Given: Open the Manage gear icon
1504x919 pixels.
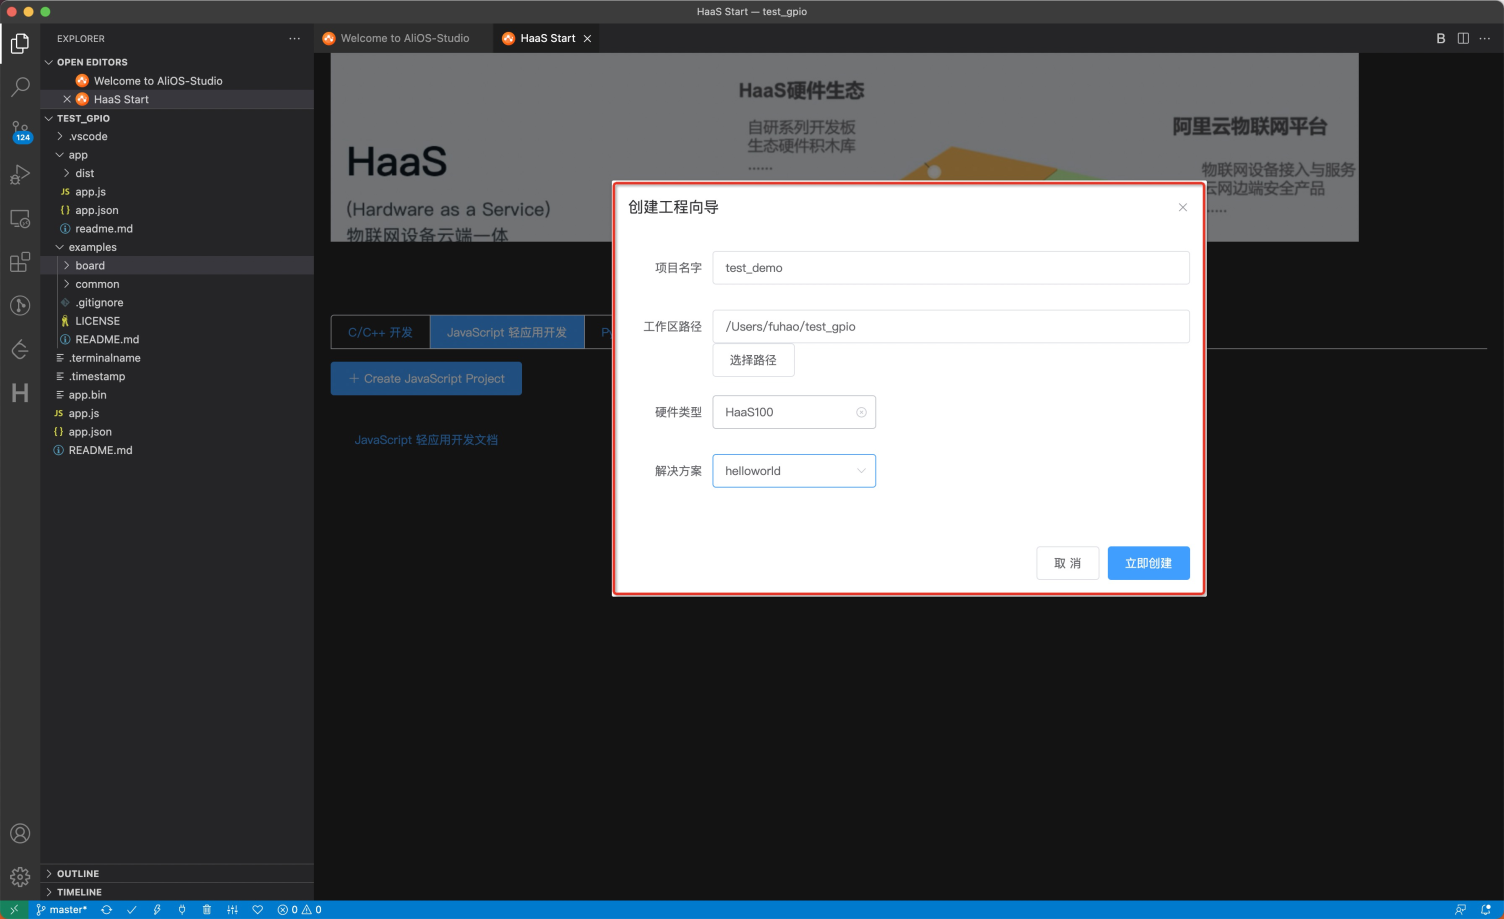Looking at the screenshot, I should [20, 877].
